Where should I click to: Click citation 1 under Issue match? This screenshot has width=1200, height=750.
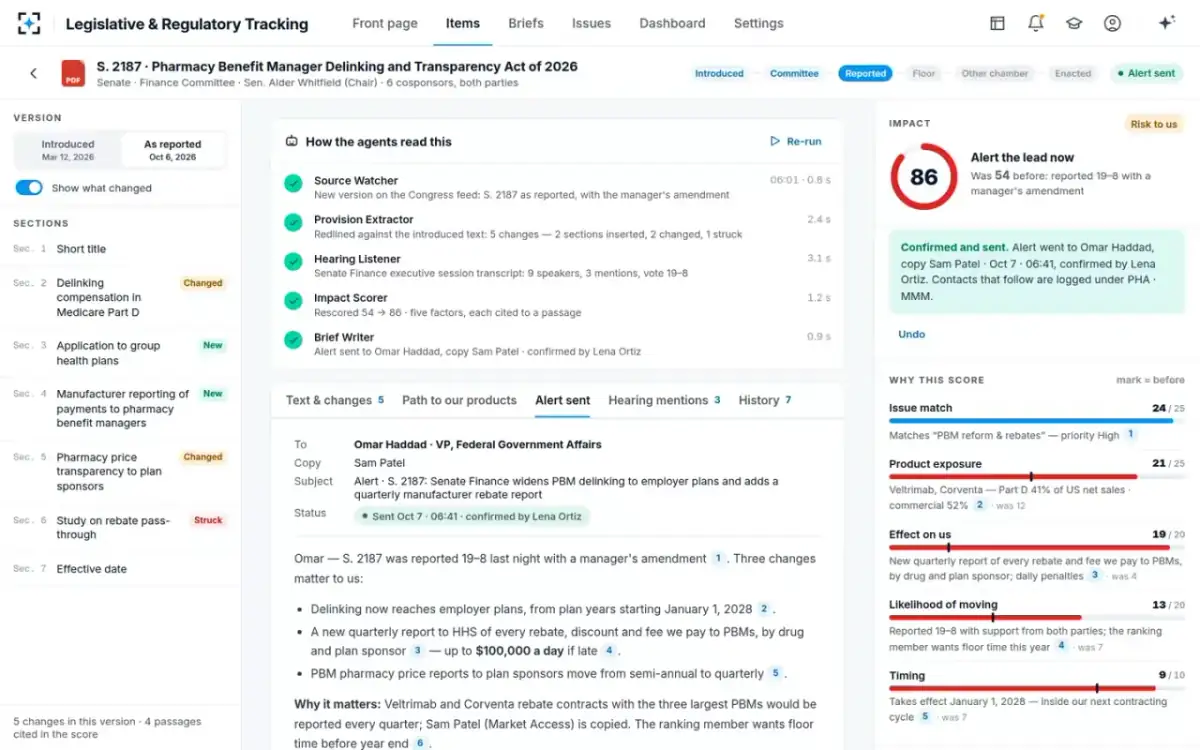[x=1131, y=435]
